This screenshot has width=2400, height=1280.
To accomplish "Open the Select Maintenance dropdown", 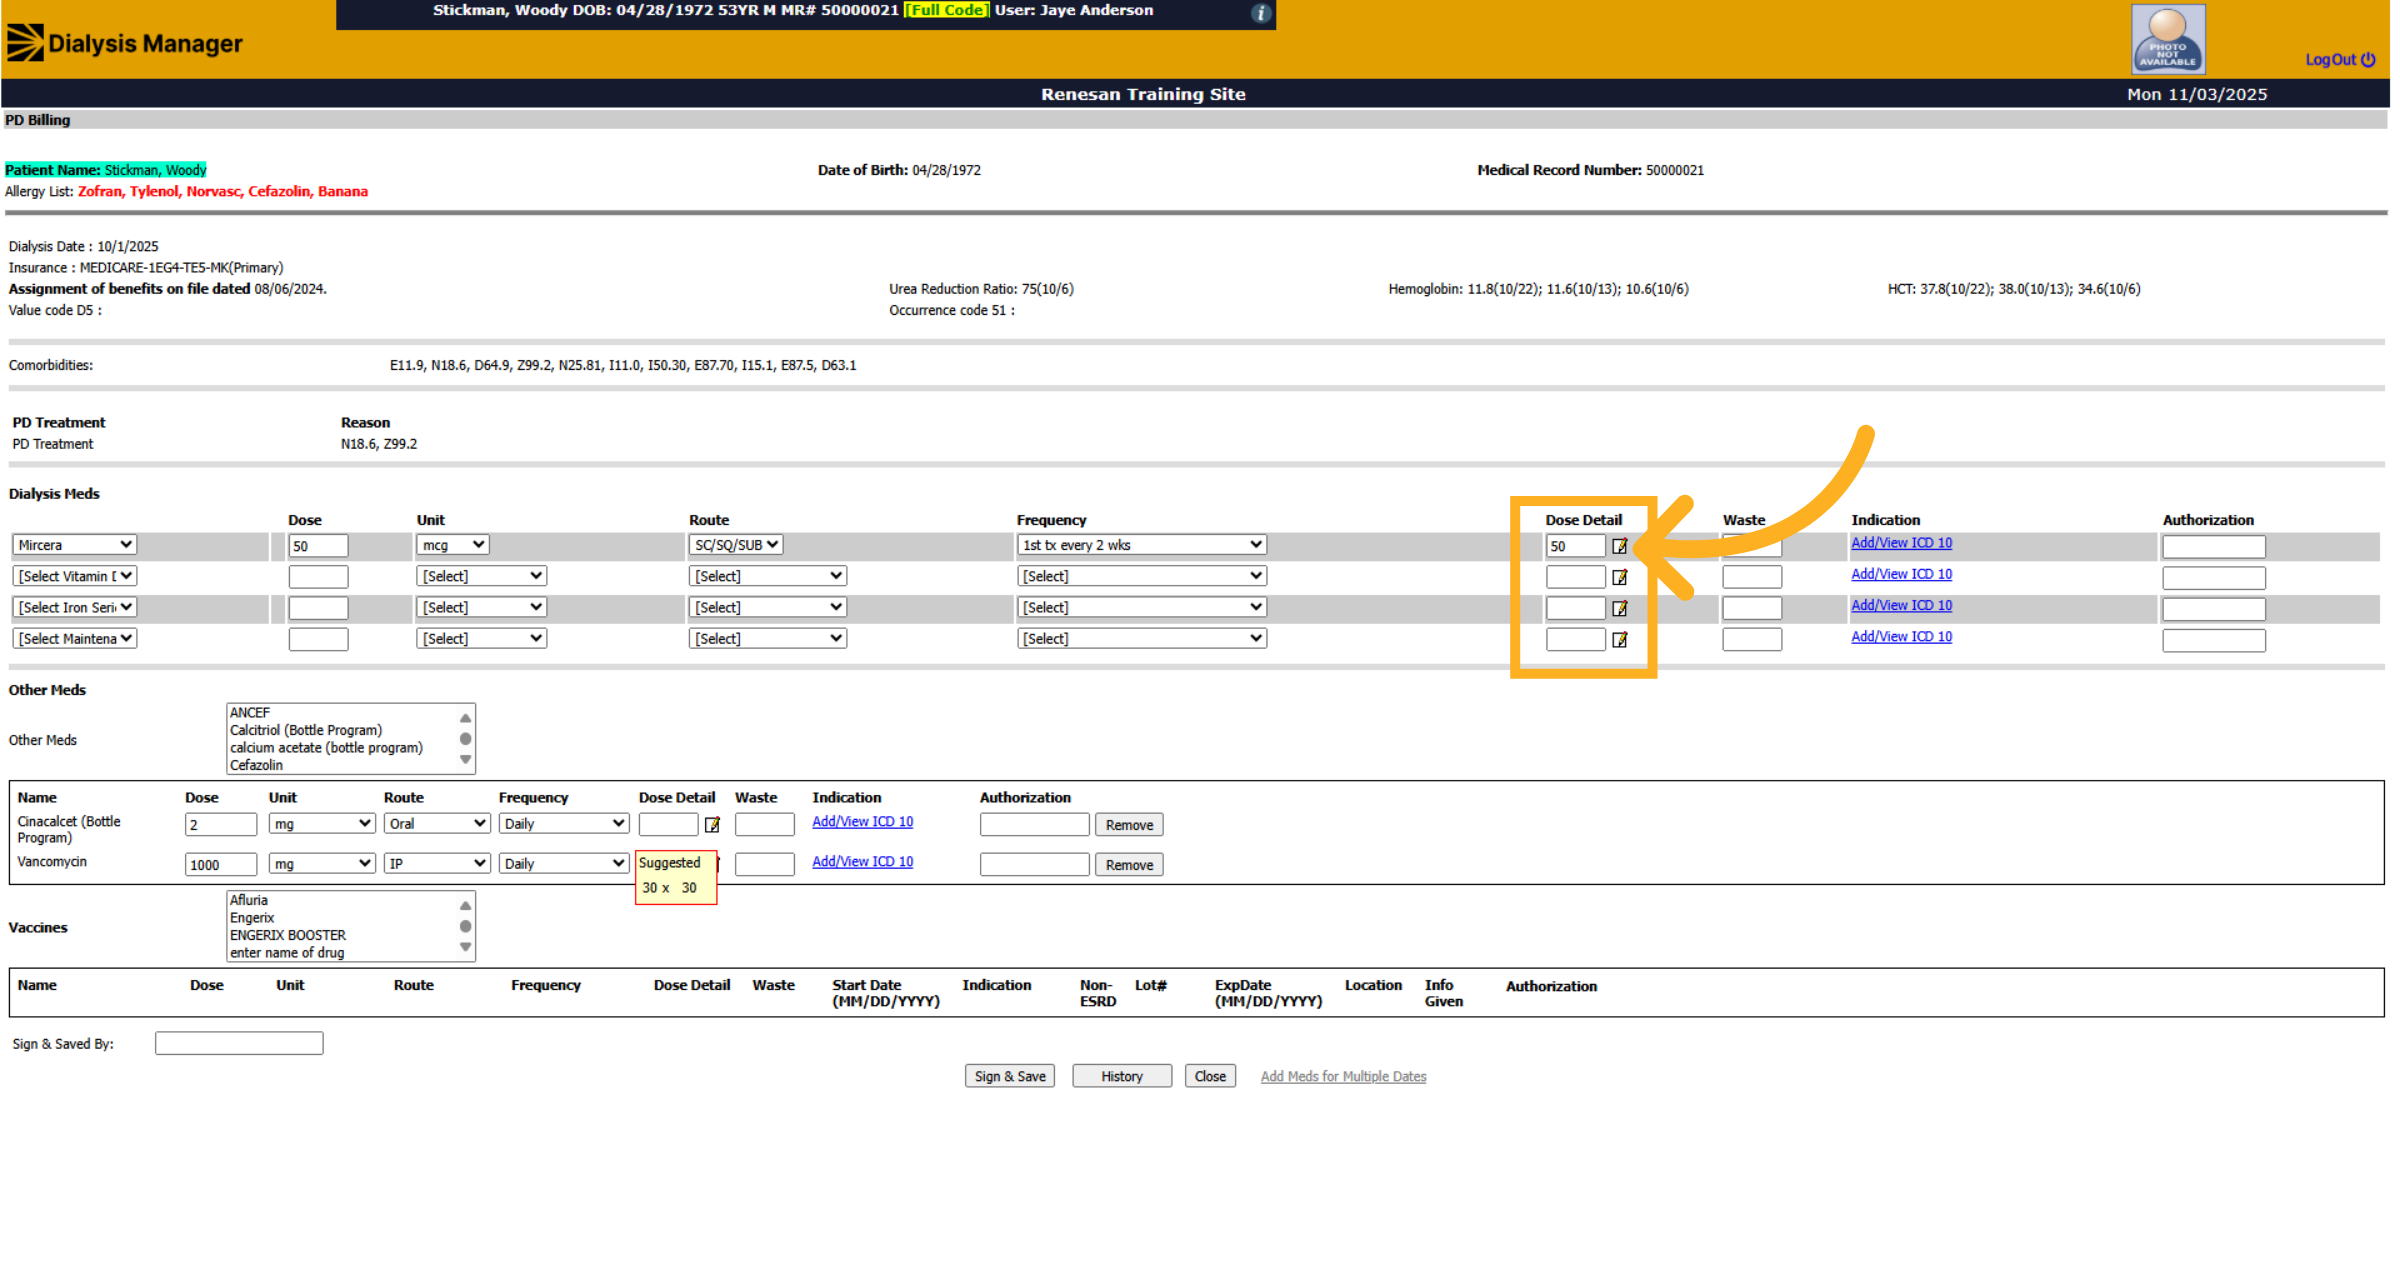I will [75, 638].
